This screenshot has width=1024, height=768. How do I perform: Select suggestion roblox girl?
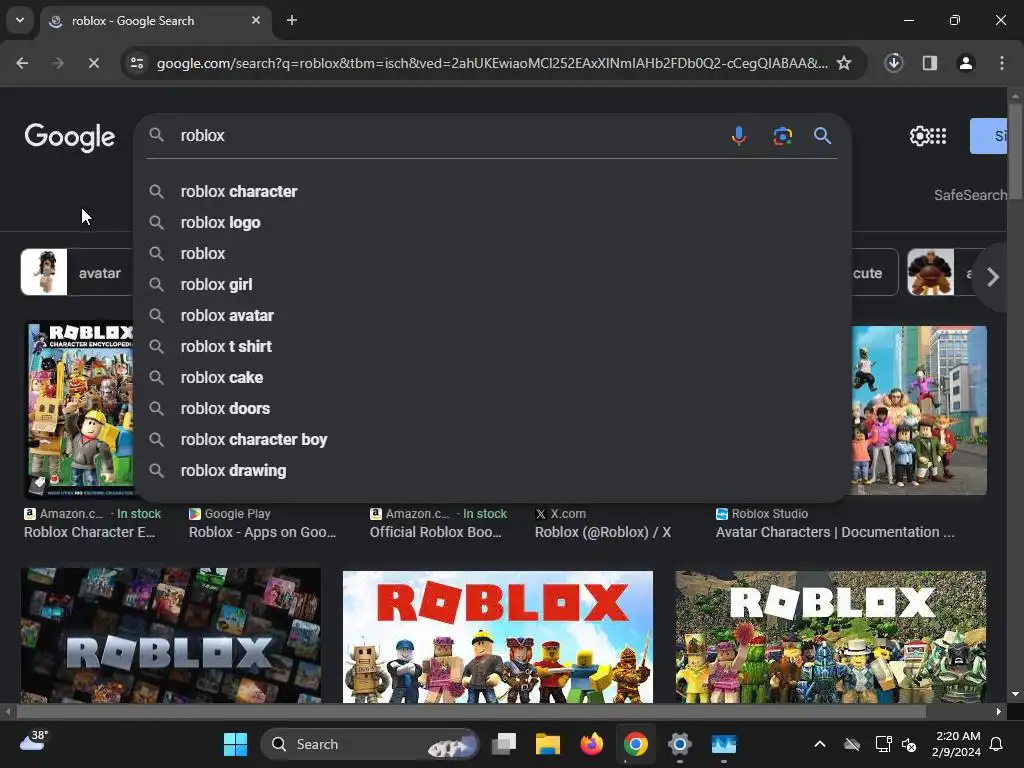click(x=492, y=285)
